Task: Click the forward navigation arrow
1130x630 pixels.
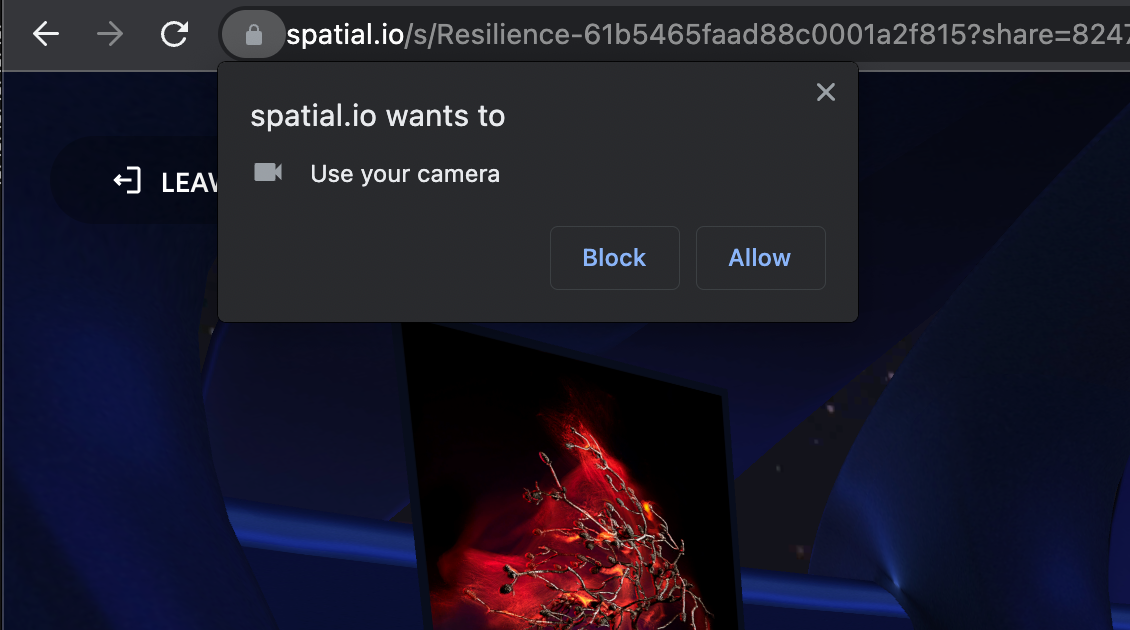Action: point(110,34)
